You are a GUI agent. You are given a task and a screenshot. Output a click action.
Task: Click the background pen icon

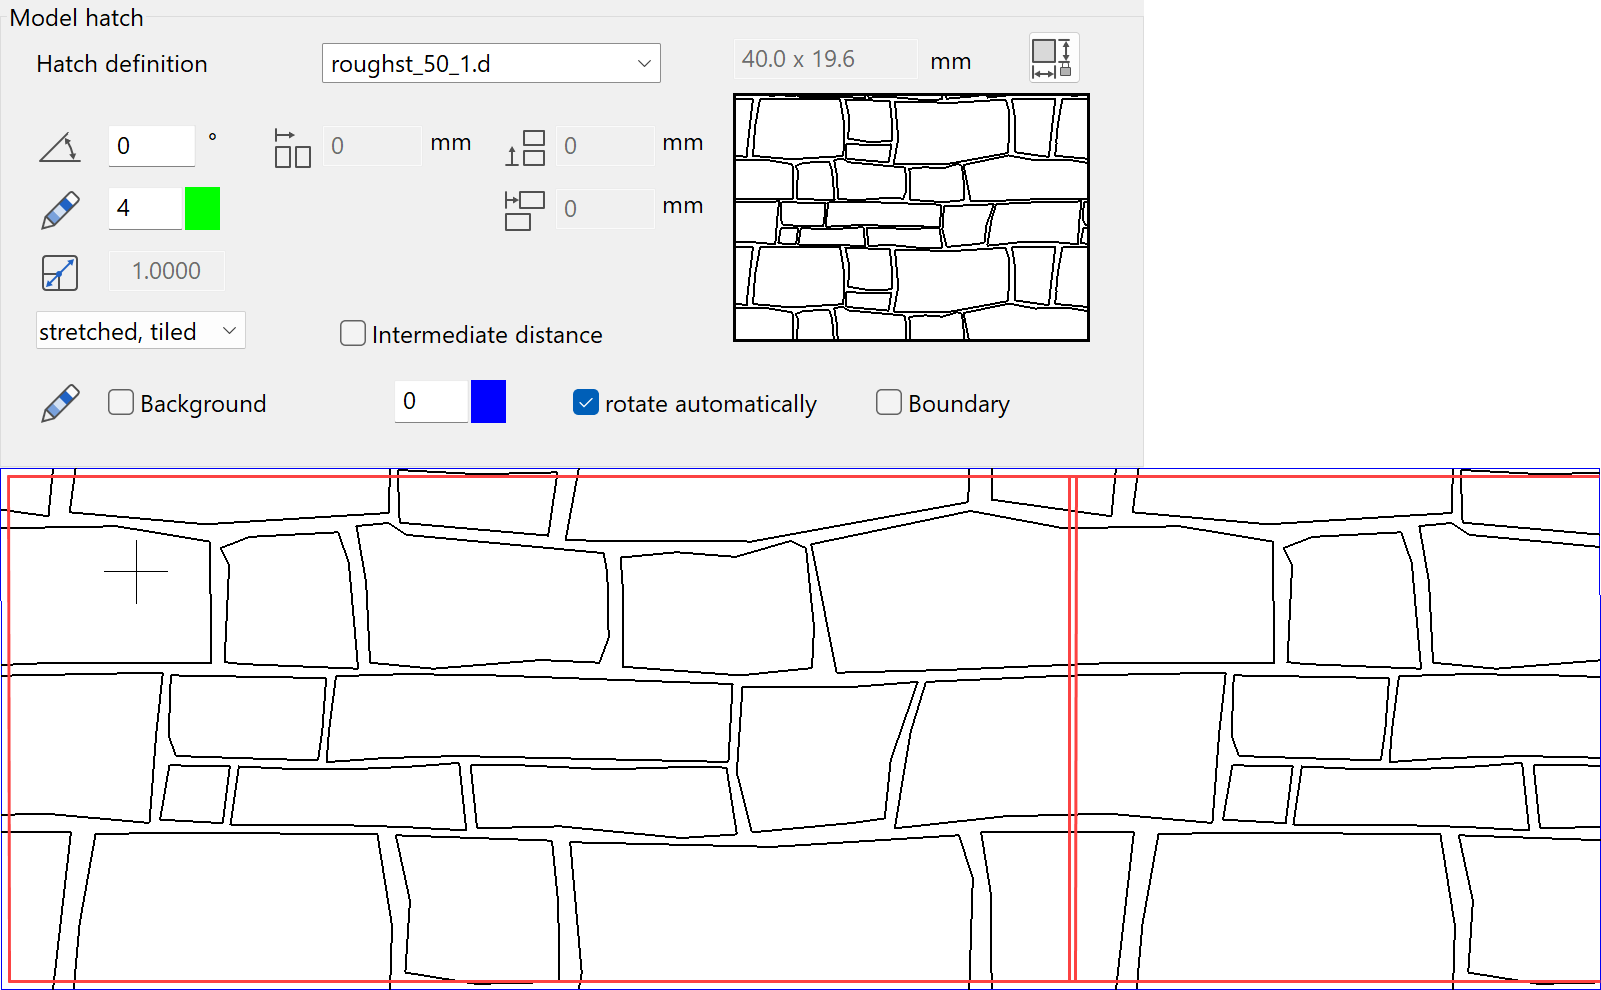point(59,402)
